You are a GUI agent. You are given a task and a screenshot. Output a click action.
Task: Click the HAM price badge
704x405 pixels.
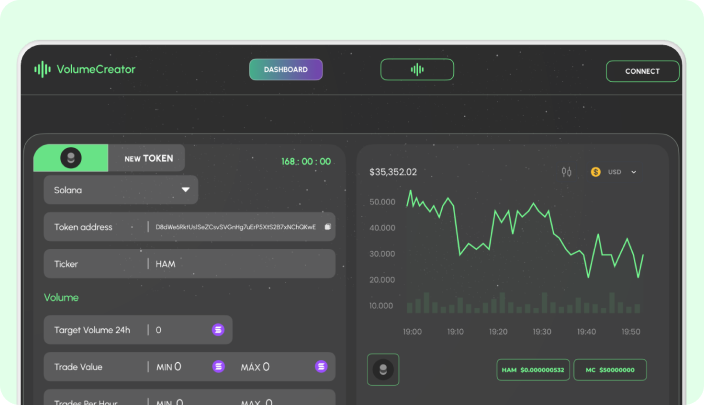click(x=533, y=370)
